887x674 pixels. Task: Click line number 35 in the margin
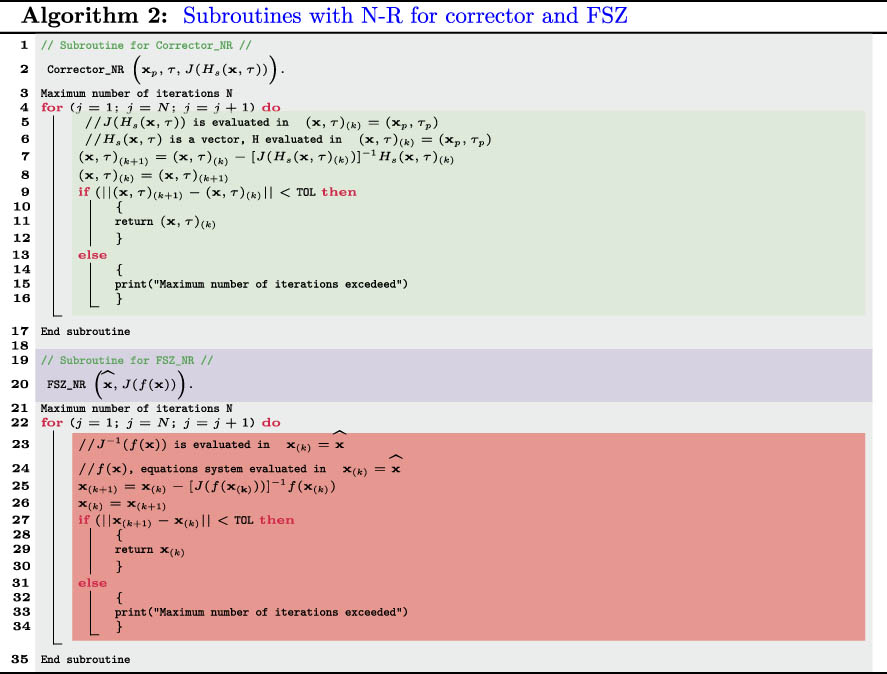tap(18, 660)
